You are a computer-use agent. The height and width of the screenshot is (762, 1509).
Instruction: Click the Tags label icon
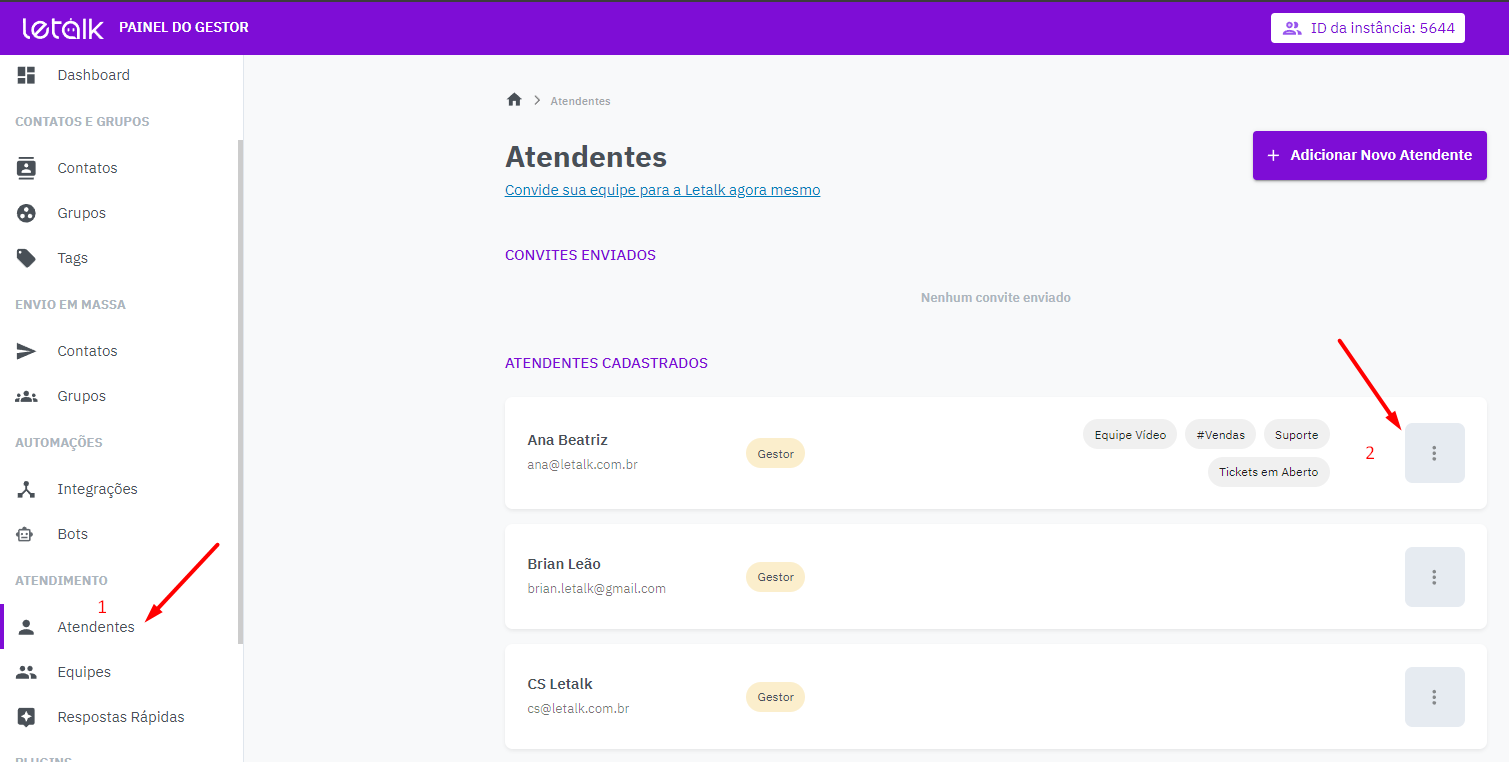[26, 258]
